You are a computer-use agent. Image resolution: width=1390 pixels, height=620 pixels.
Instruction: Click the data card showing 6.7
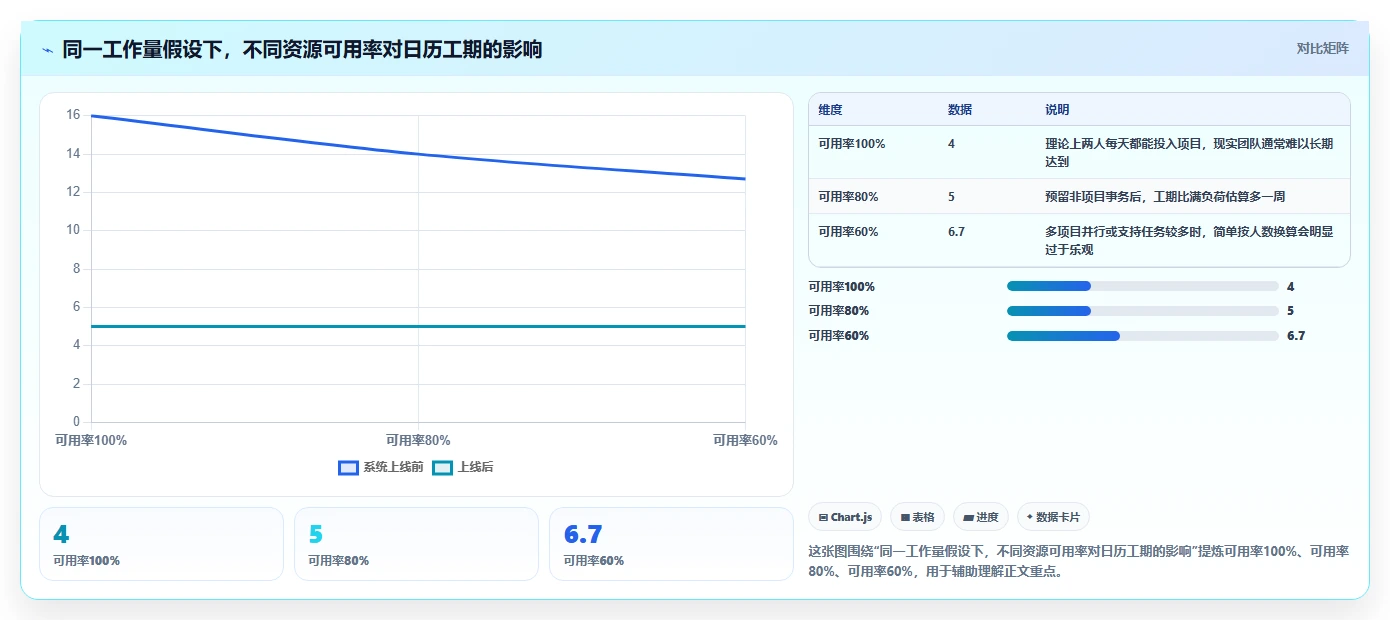[x=671, y=544]
